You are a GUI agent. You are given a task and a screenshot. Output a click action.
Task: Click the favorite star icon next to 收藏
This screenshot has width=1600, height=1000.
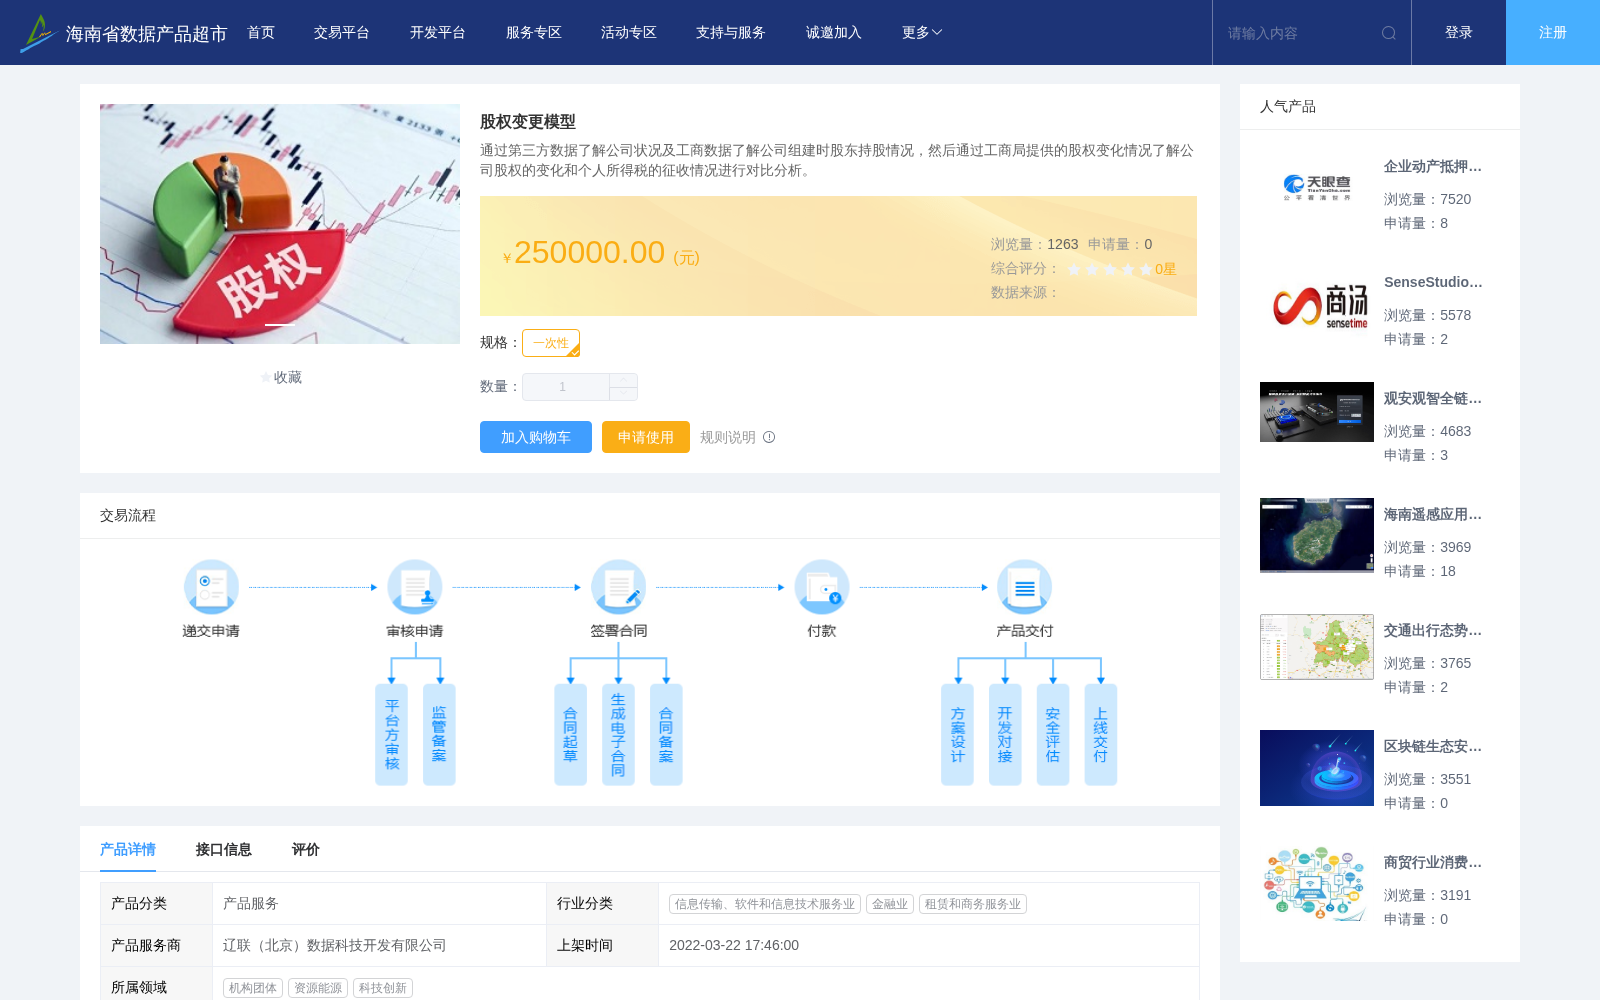tap(265, 377)
